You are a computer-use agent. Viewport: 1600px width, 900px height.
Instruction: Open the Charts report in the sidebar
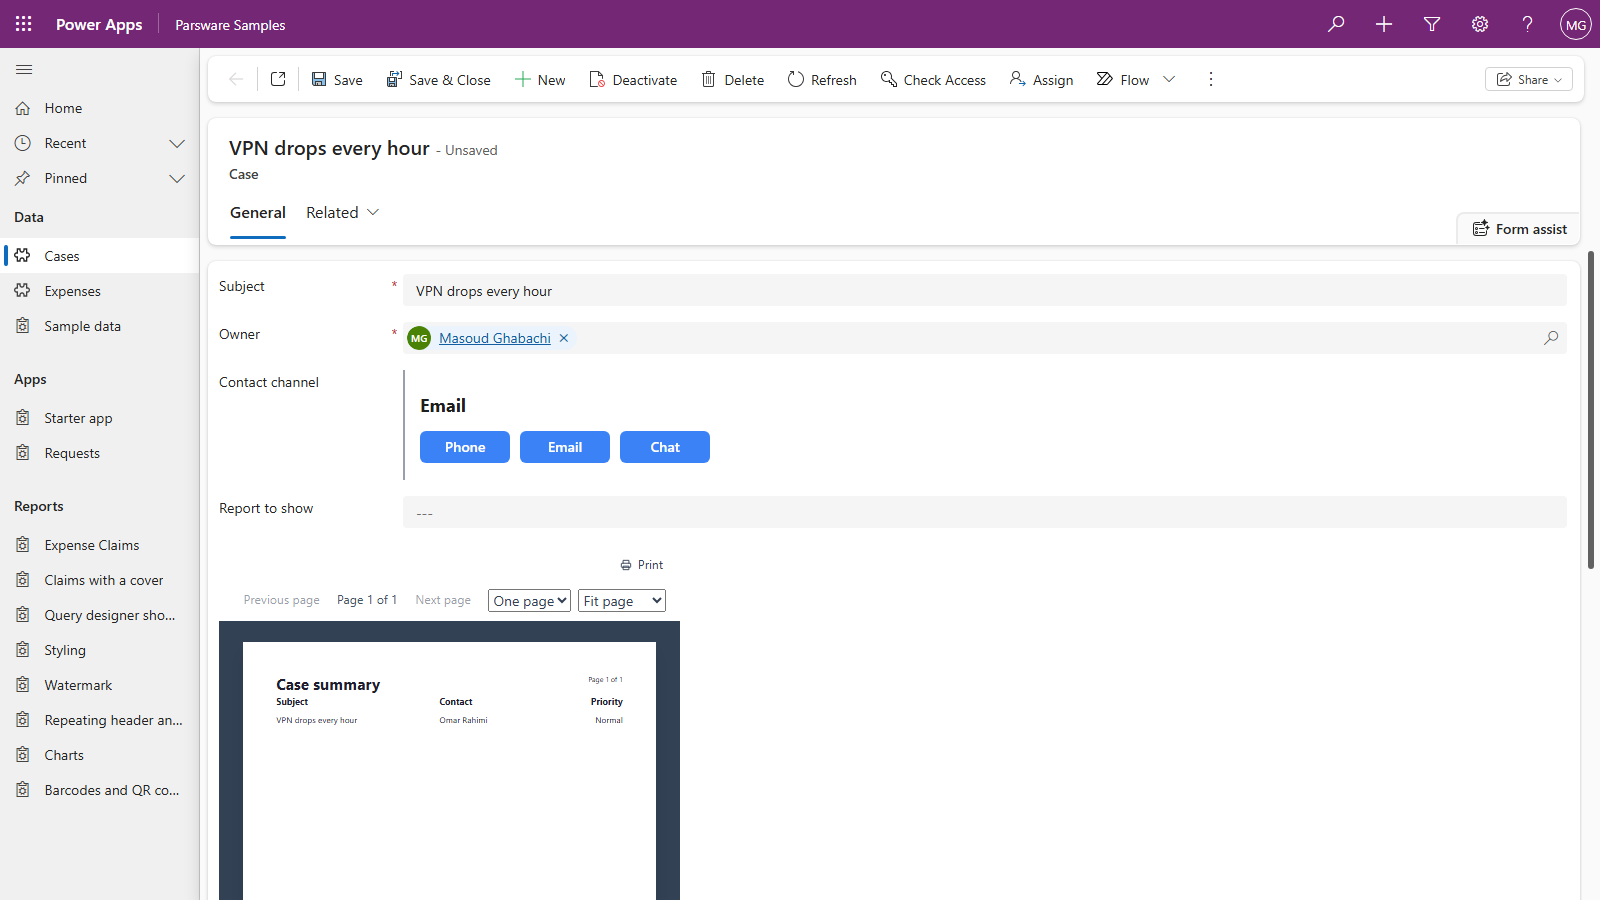coord(100,755)
